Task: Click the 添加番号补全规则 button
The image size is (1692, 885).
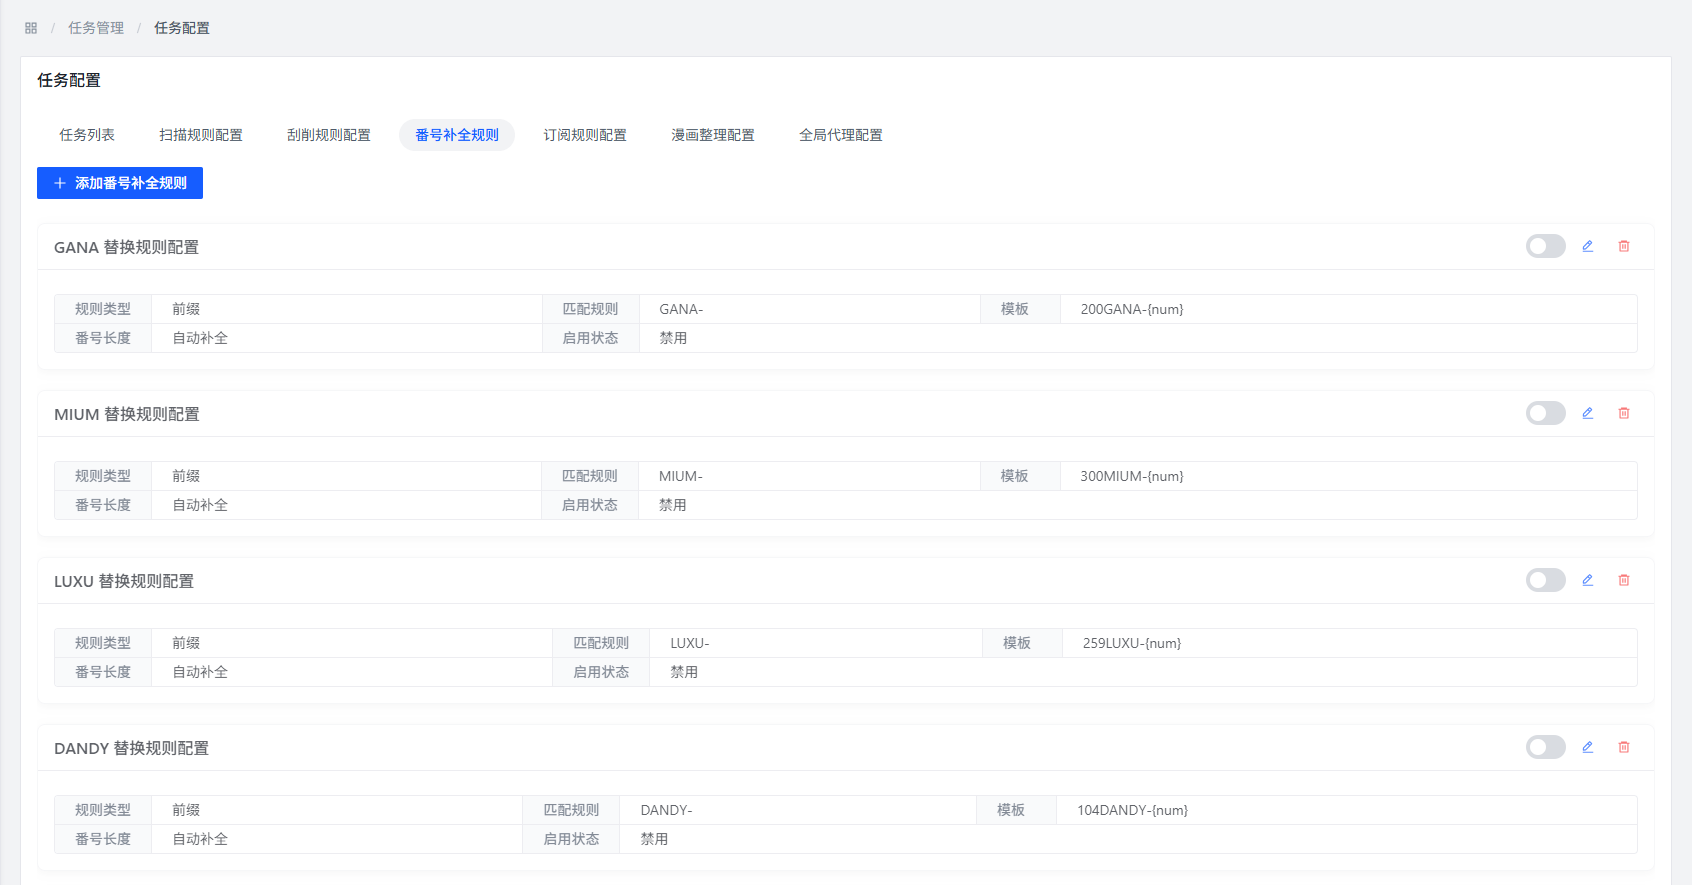Action: tap(120, 183)
